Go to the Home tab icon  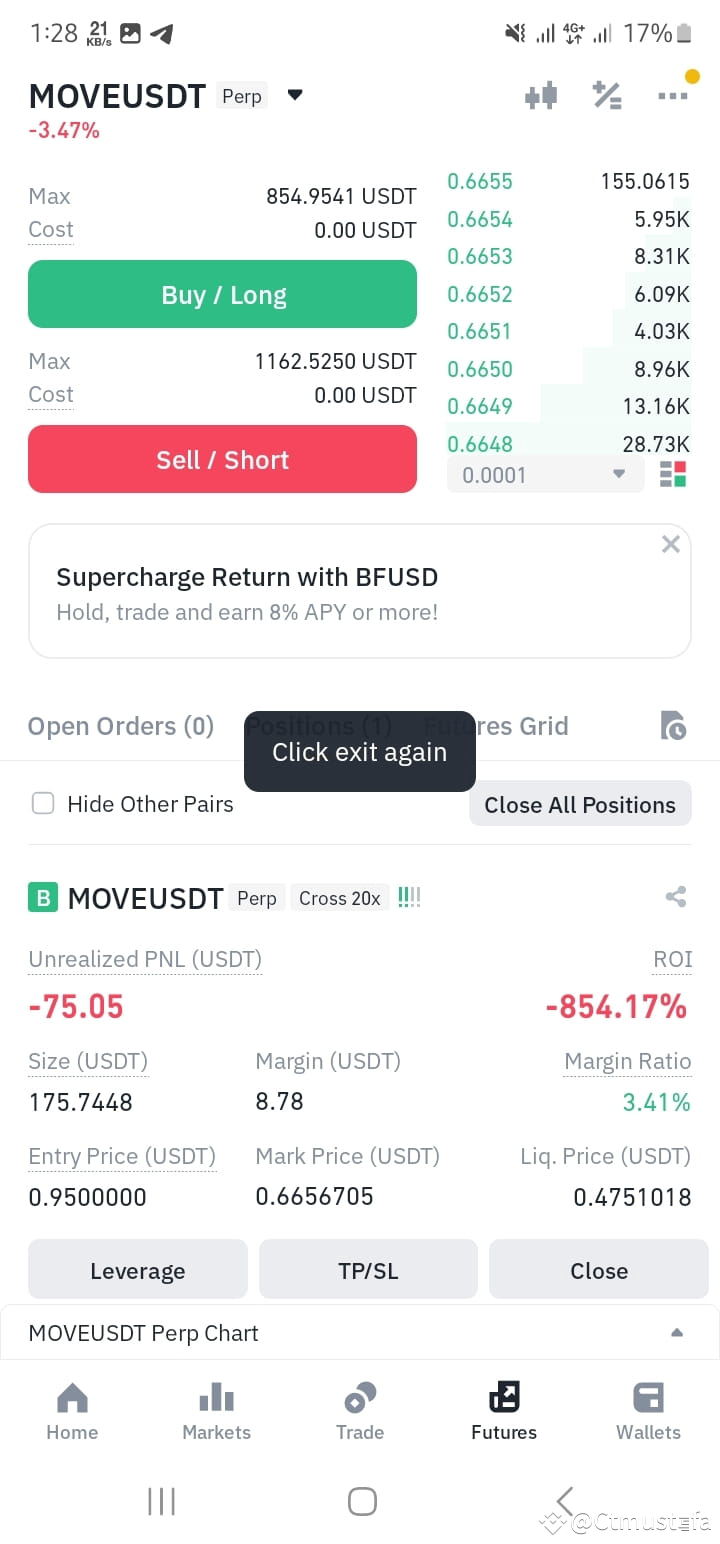pyautogui.click(x=72, y=1397)
